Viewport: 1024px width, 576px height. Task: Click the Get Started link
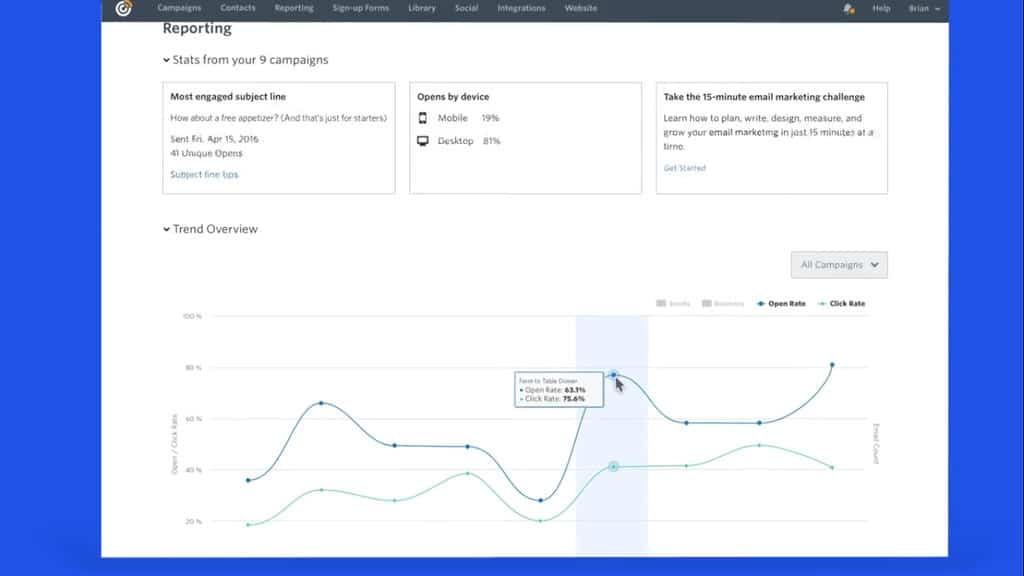coord(684,168)
